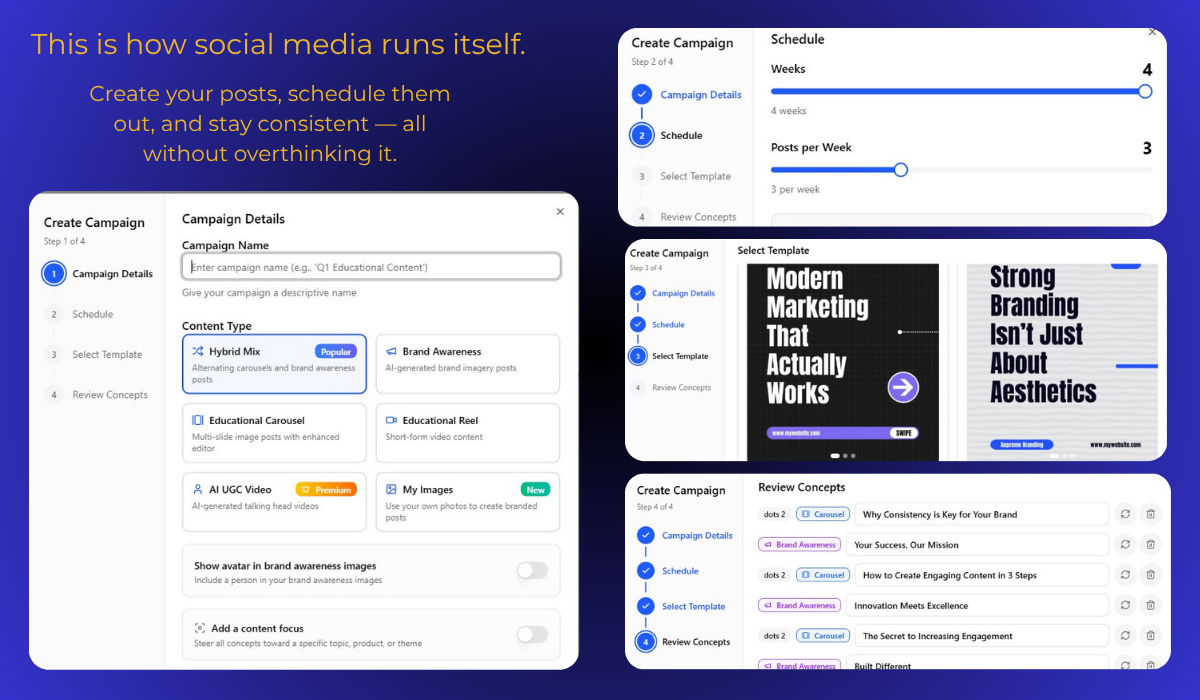
Task: Click the video camera icon on Educational Reel
Action: (391, 420)
